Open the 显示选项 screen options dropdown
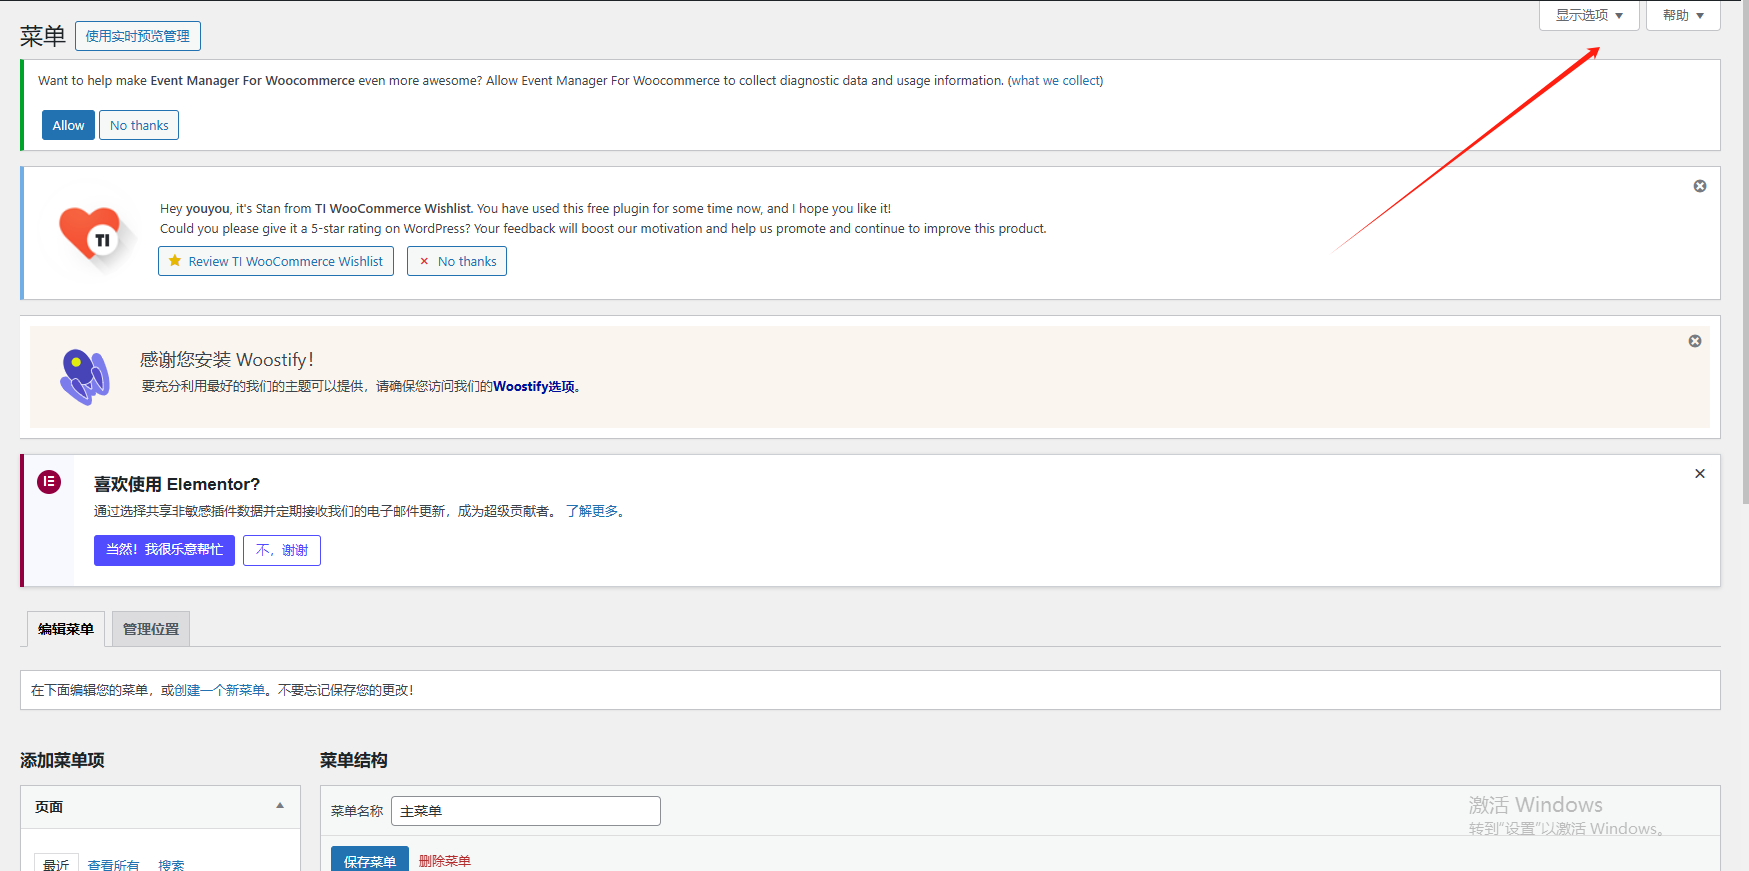 pos(1588,15)
